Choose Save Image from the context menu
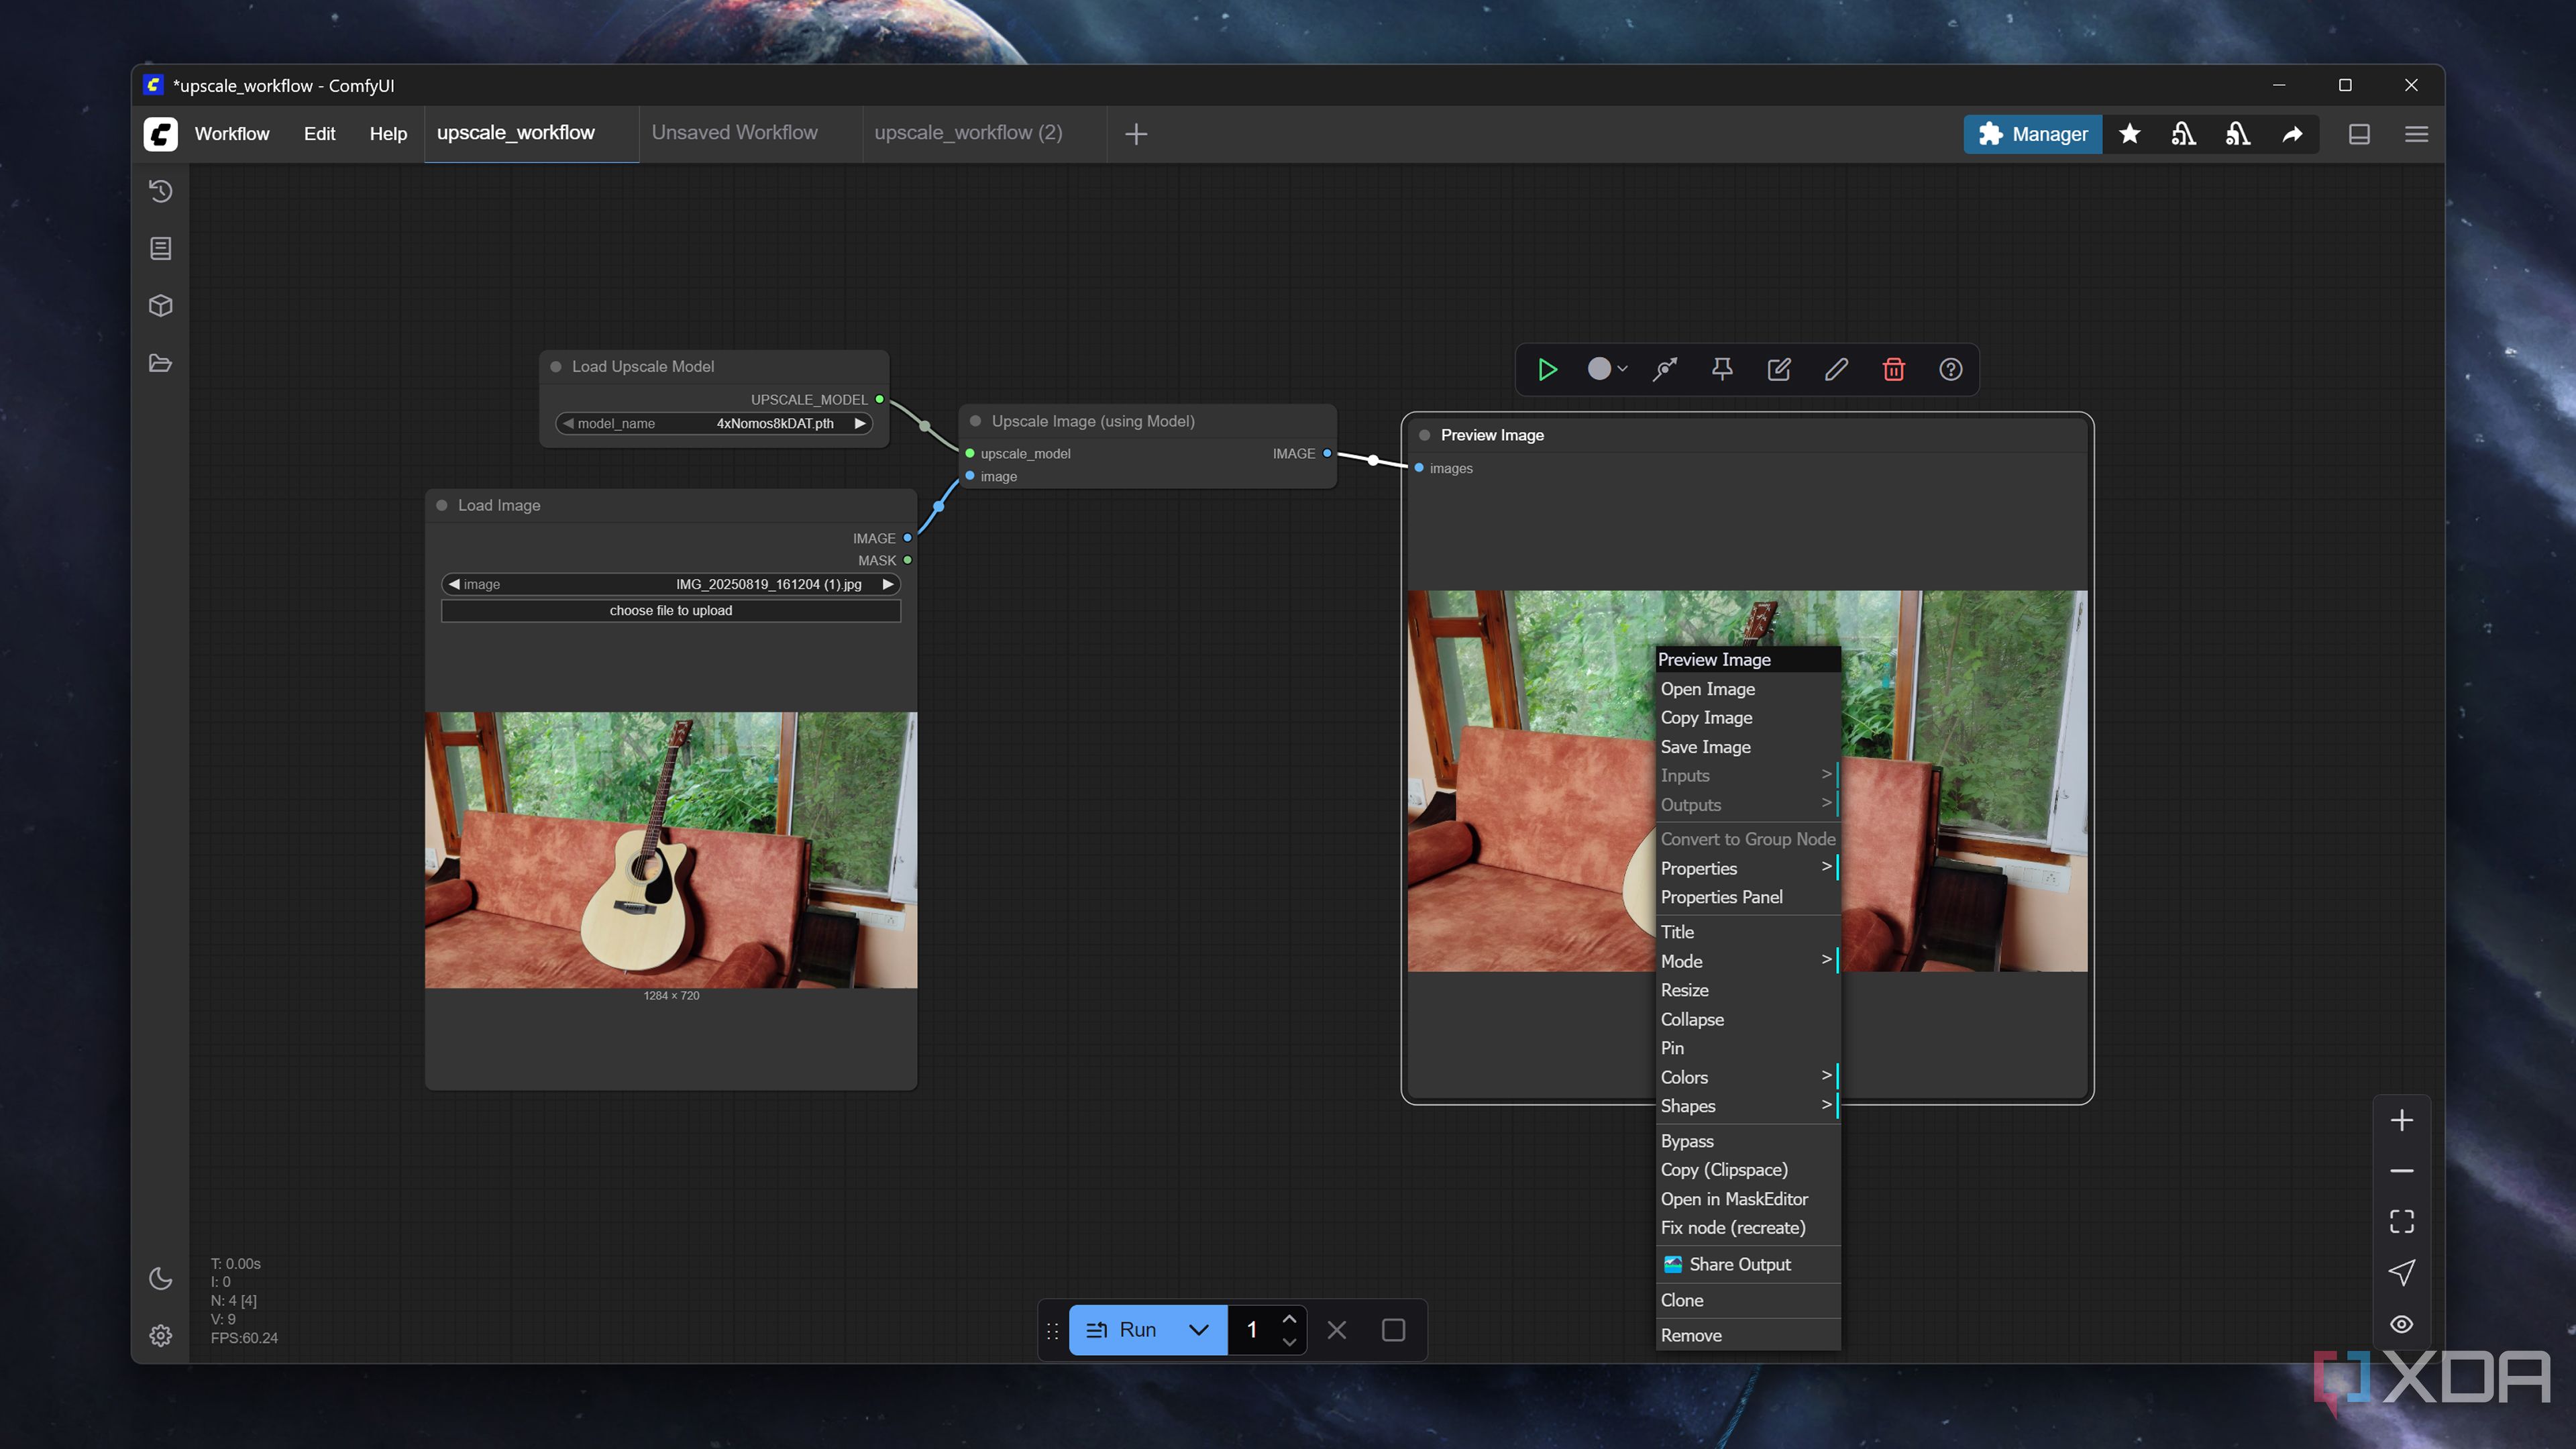The width and height of the screenshot is (2576, 1449). tap(1747, 747)
